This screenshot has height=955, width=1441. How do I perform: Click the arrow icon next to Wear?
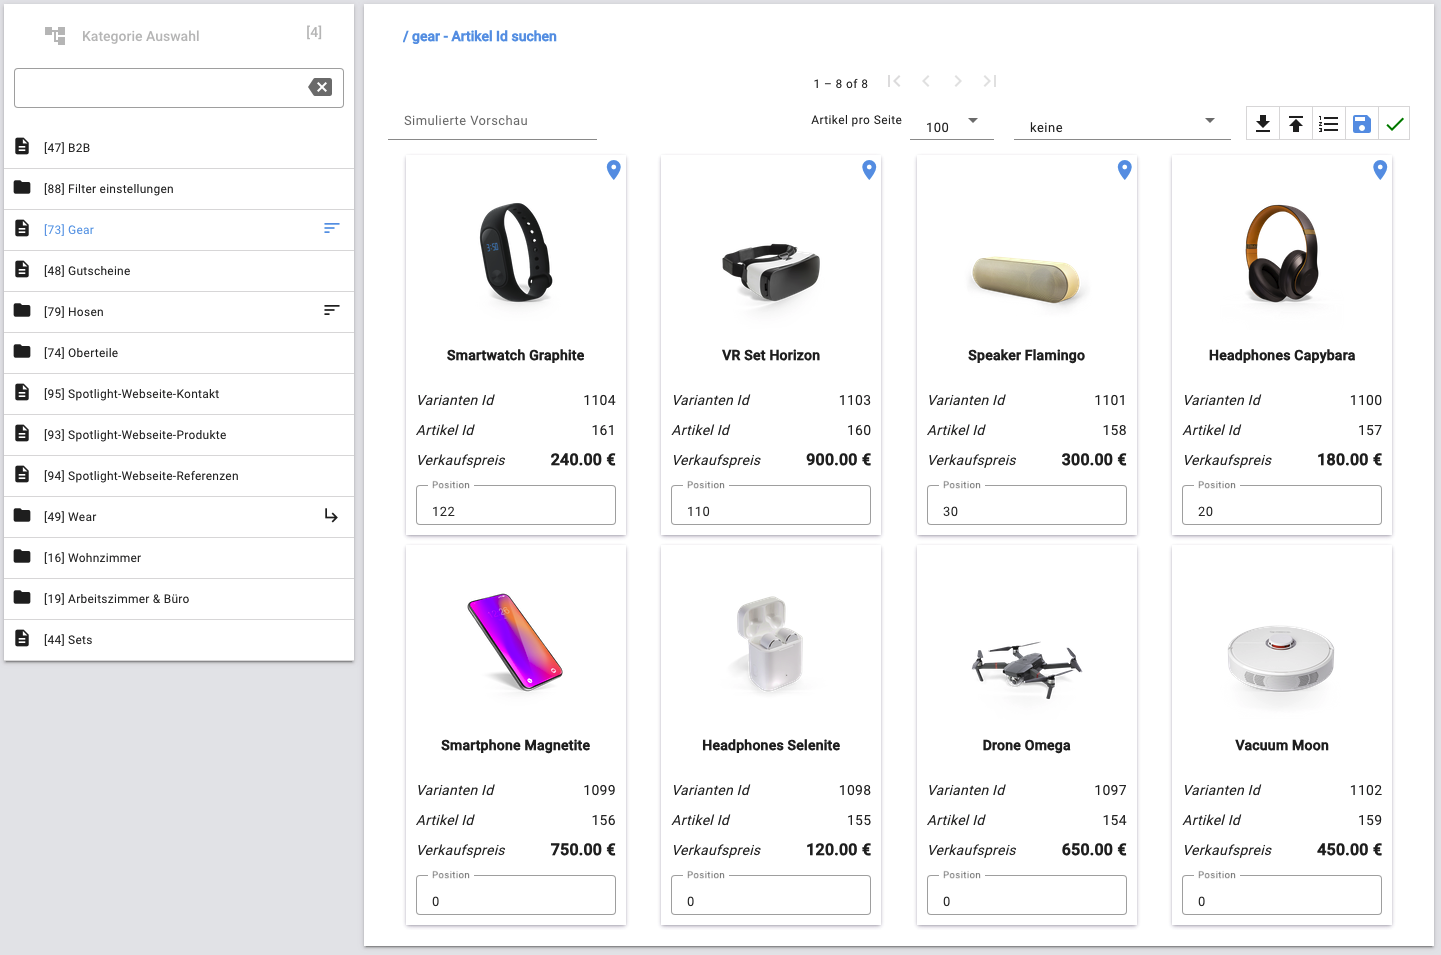(331, 516)
